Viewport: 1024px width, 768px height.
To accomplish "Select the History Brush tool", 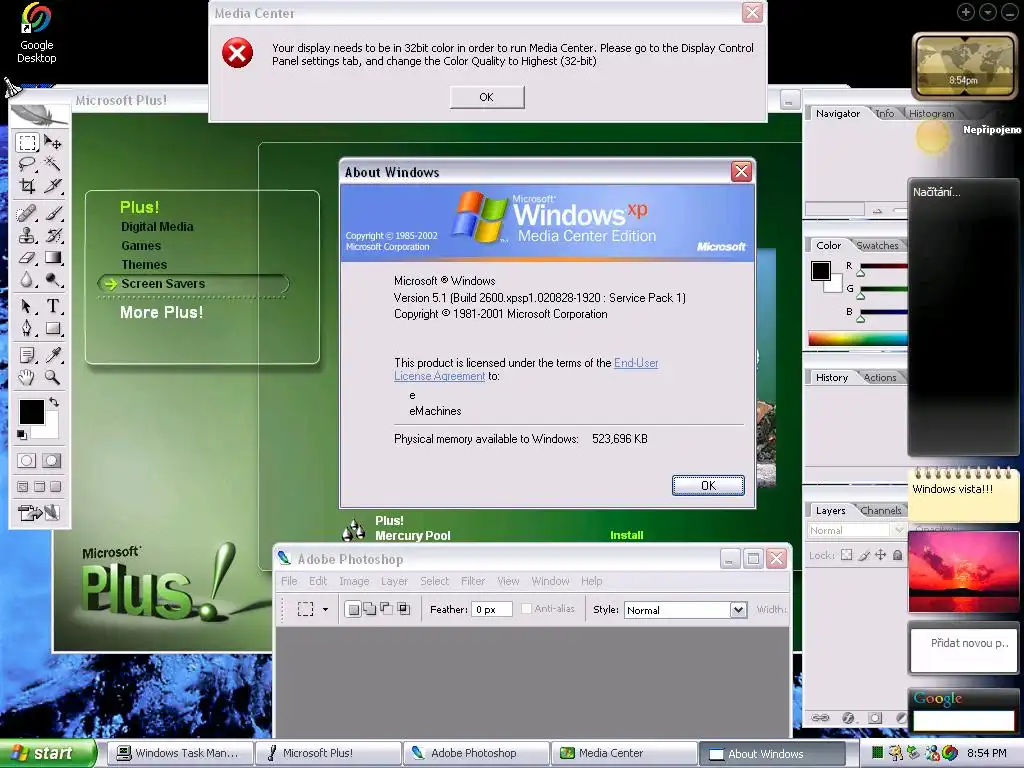I will (x=53, y=235).
